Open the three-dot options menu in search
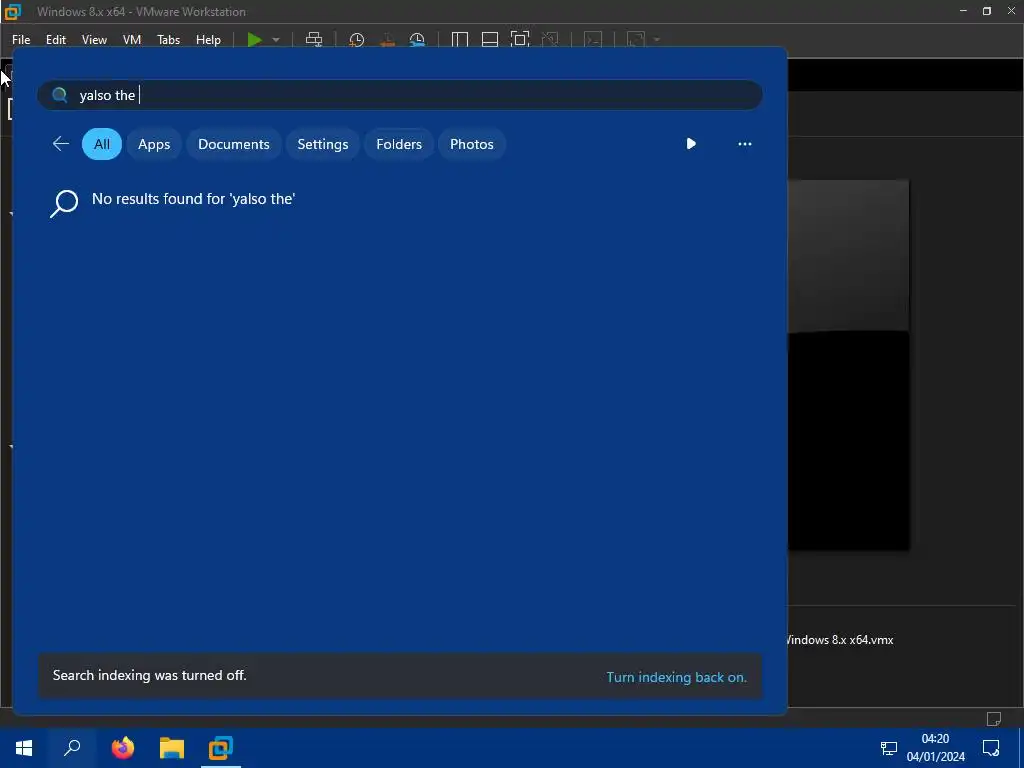The image size is (1024, 768). point(744,144)
